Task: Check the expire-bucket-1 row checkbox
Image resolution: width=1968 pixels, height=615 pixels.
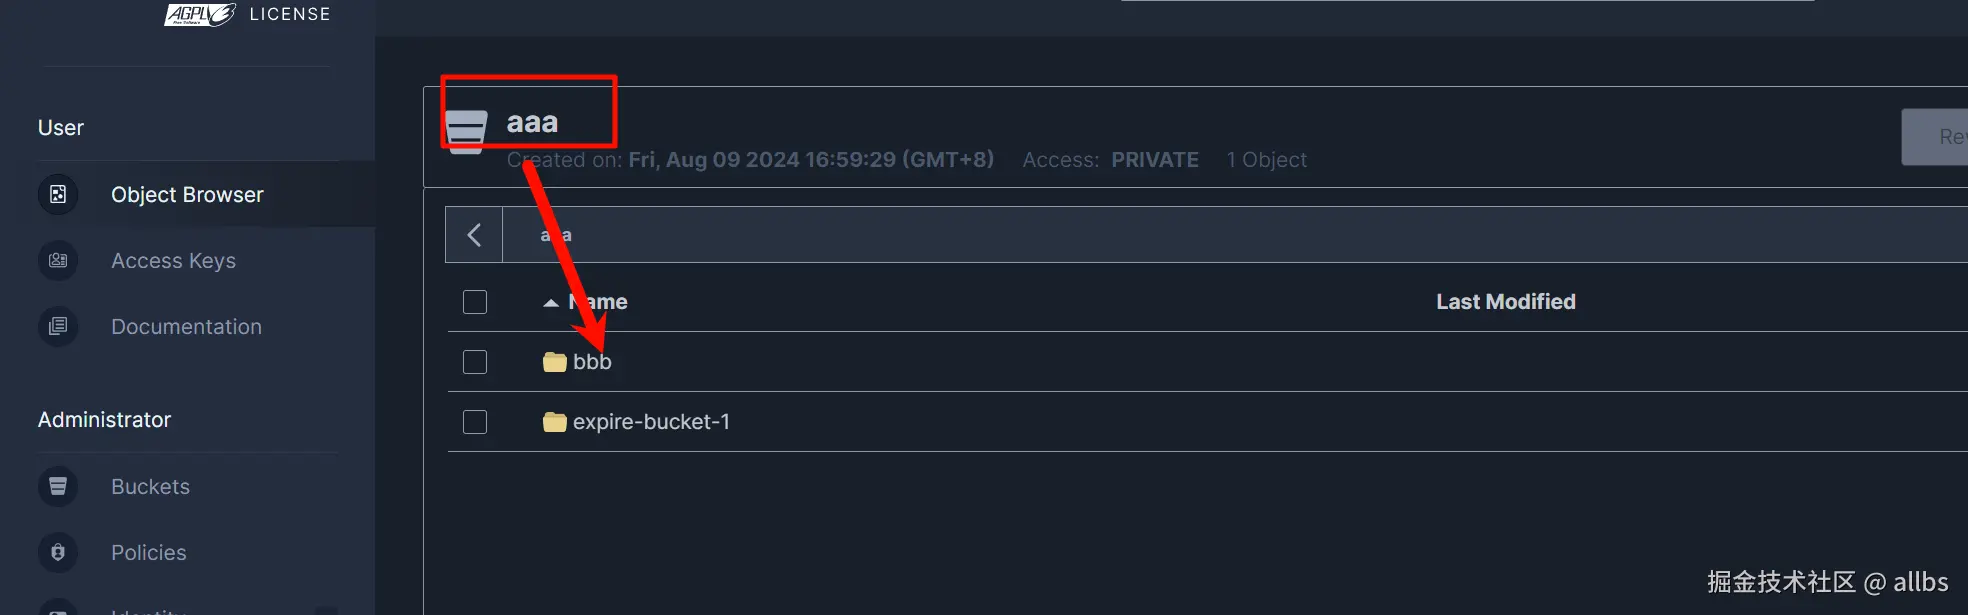Action: (x=475, y=422)
